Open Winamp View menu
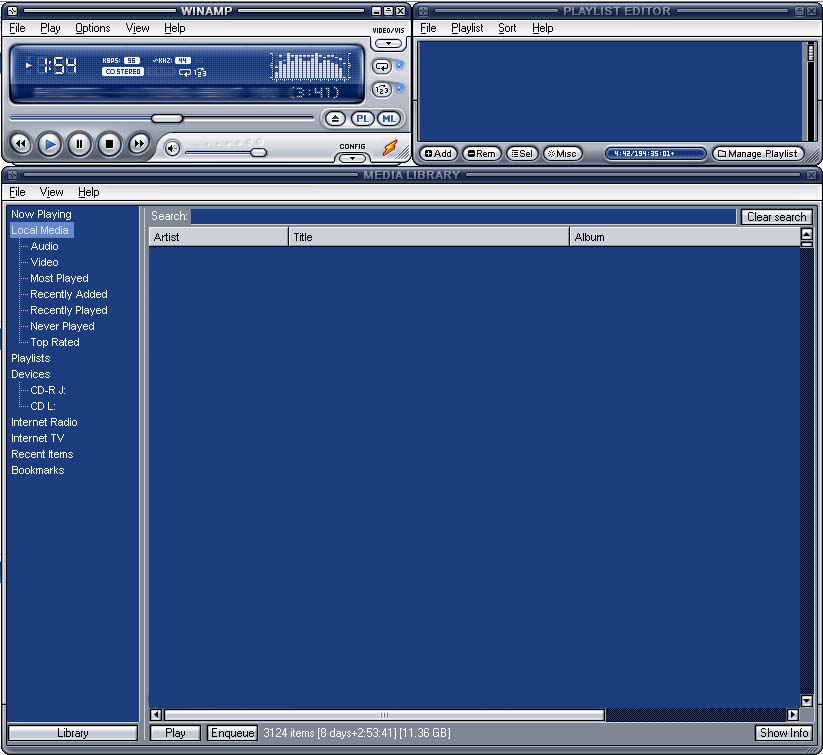Screen dimensions: 823x755 point(138,28)
